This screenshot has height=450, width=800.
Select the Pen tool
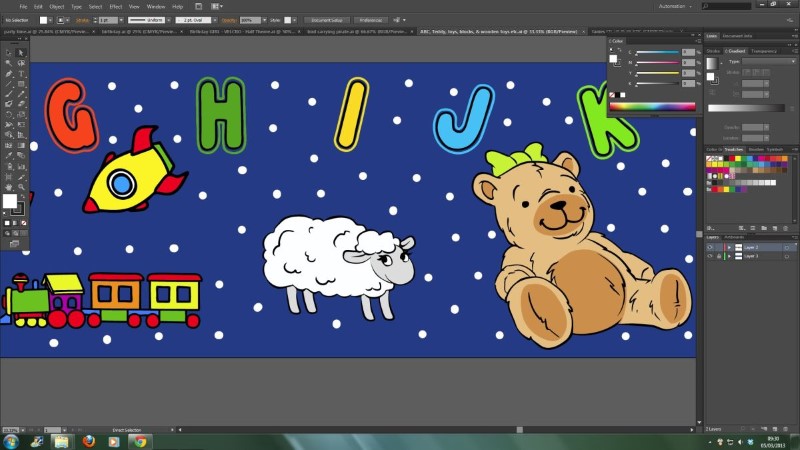coord(9,73)
